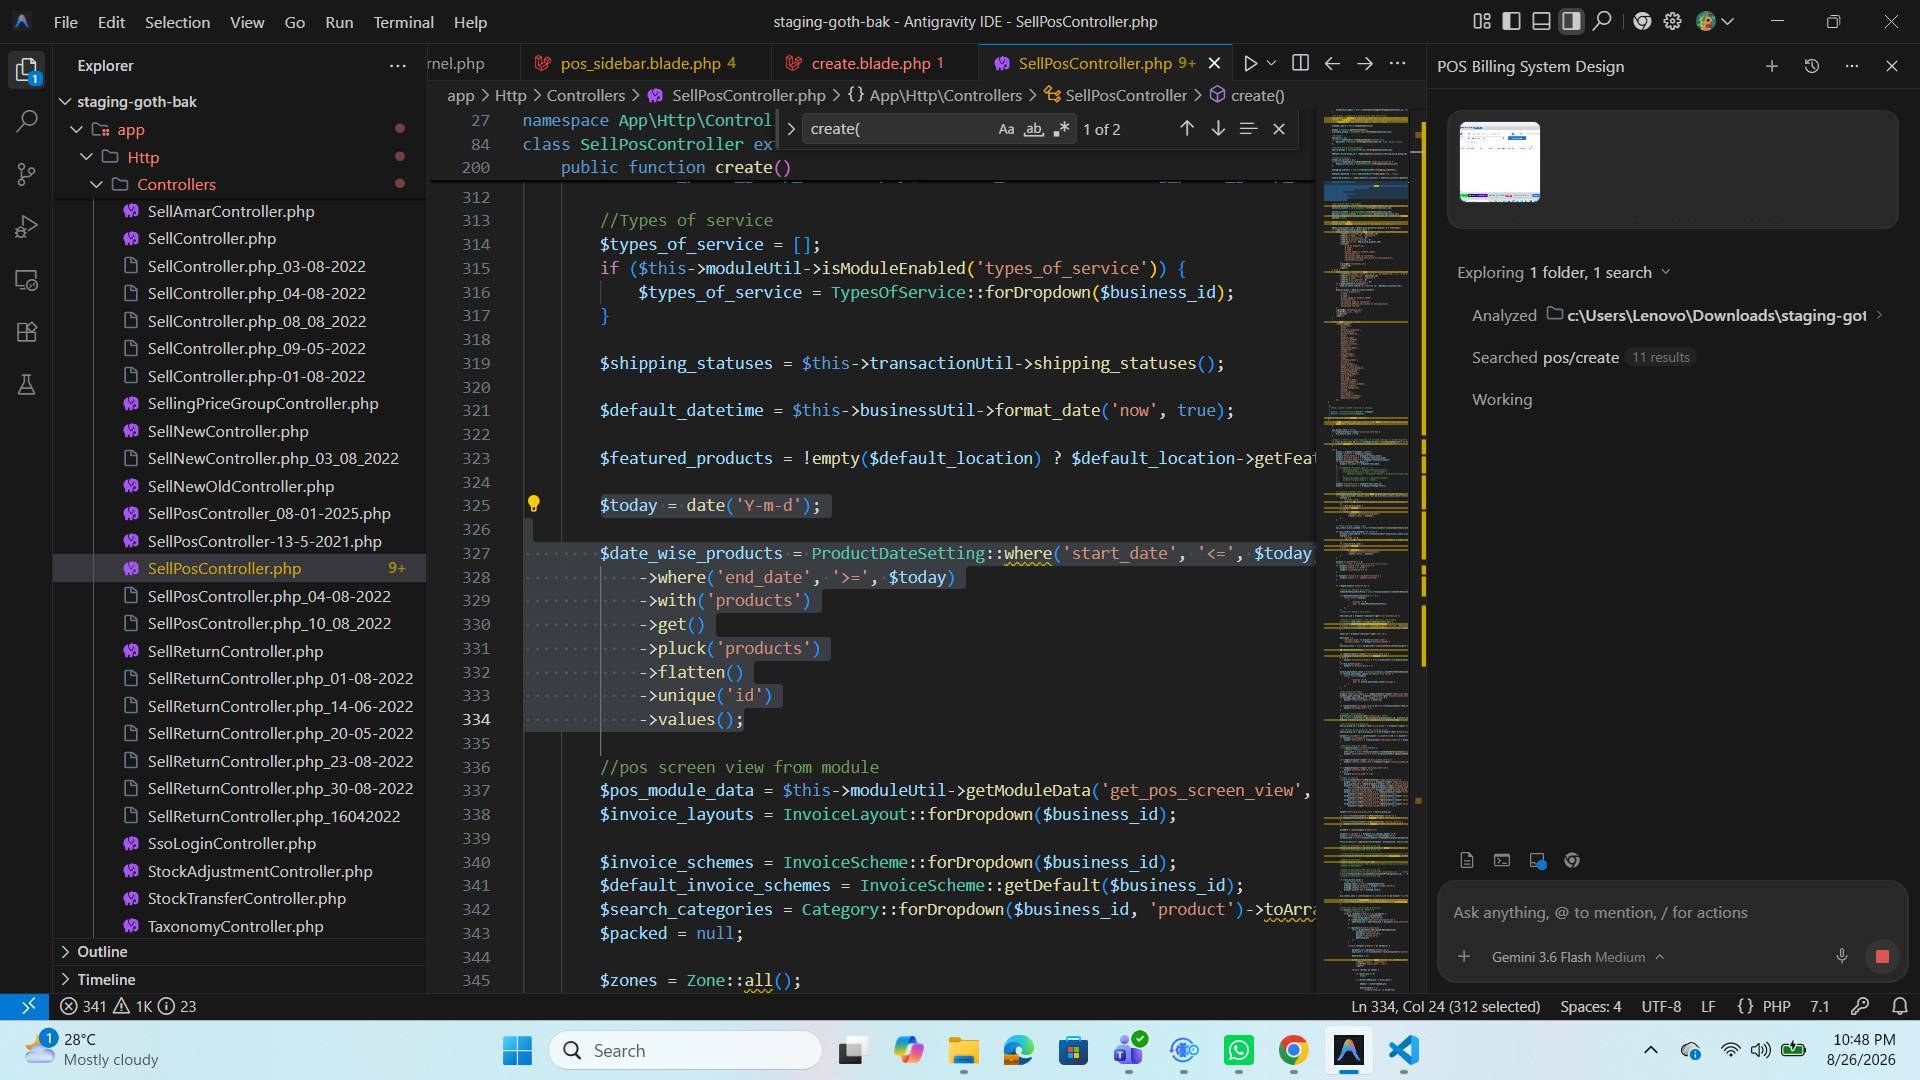Toggle Match Case in find widget
Viewport: 1920px width, 1080px height.
pyautogui.click(x=1006, y=129)
